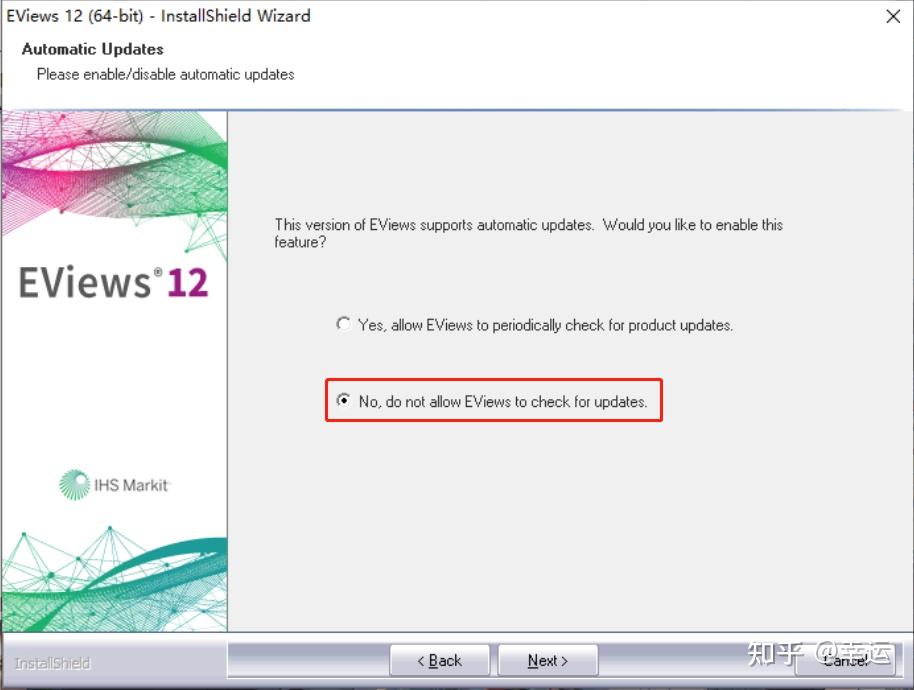Click the 'Please enable/disable automatic updates' subtitle
This screenshot has width=914, height=690.
pyautogui.click(x=166, y=75)
